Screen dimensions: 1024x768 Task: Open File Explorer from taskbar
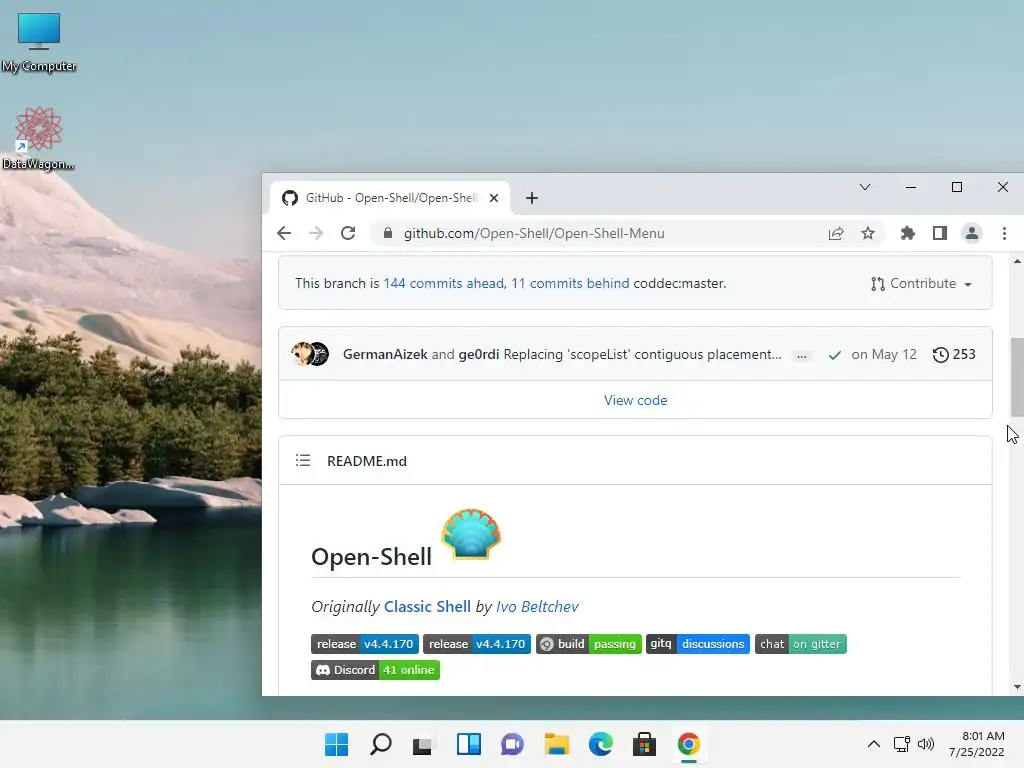[556, 744]
